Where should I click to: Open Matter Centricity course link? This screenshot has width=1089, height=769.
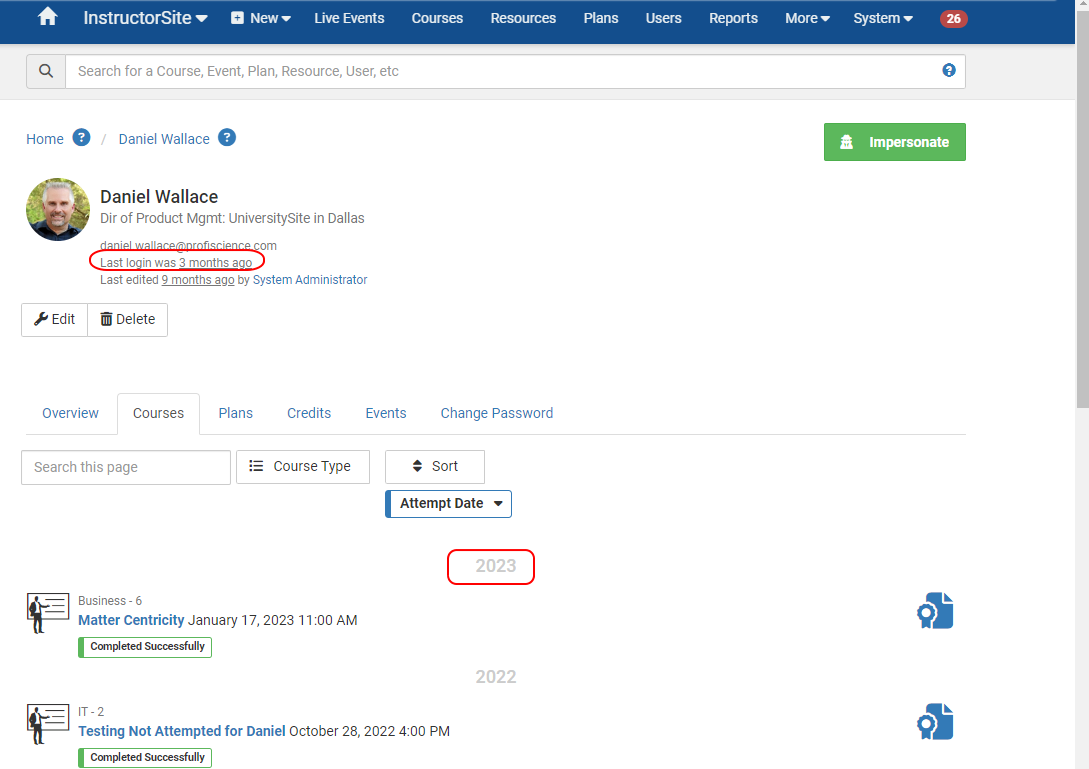point(131,620)
